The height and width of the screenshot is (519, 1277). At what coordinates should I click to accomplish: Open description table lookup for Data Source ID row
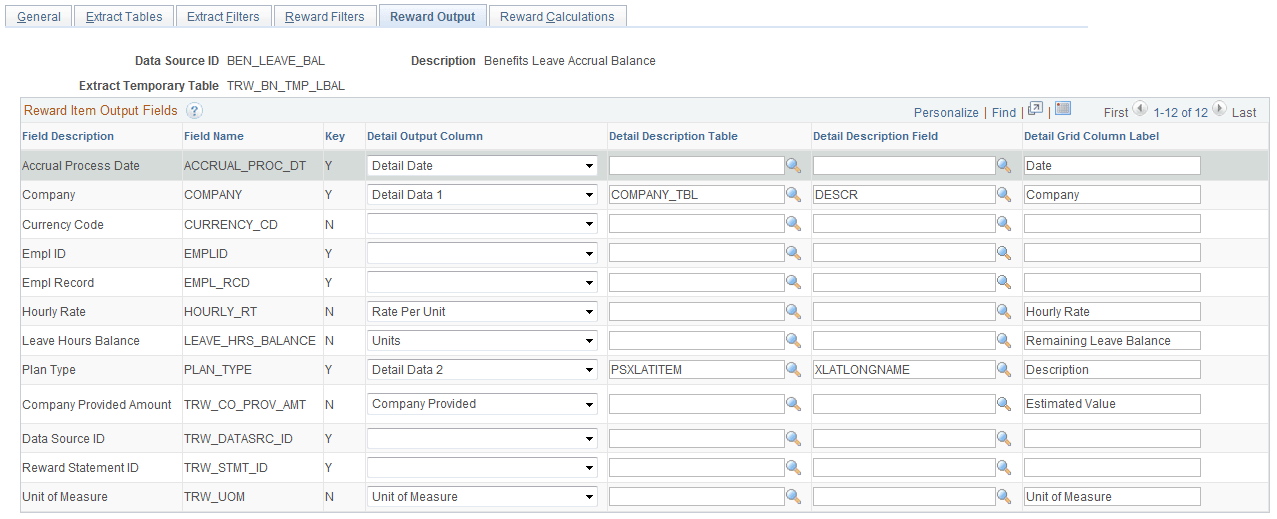tap(794, 438)
